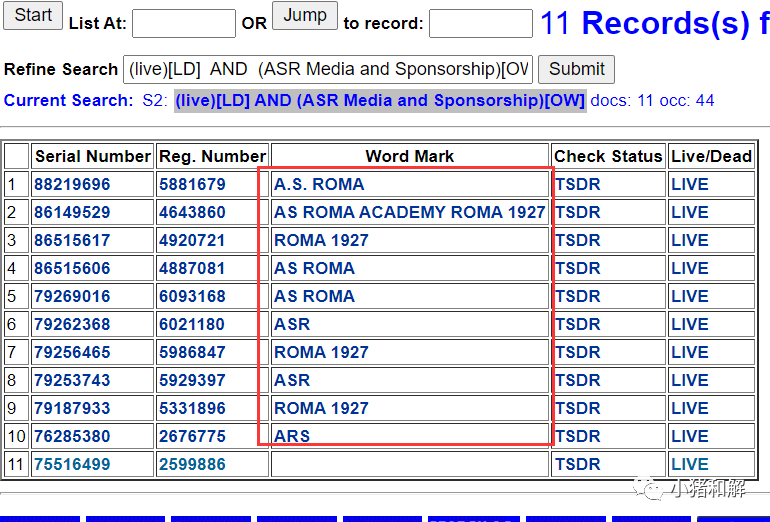Open serial number 79253743
The image size is (770, 522).
72,380
